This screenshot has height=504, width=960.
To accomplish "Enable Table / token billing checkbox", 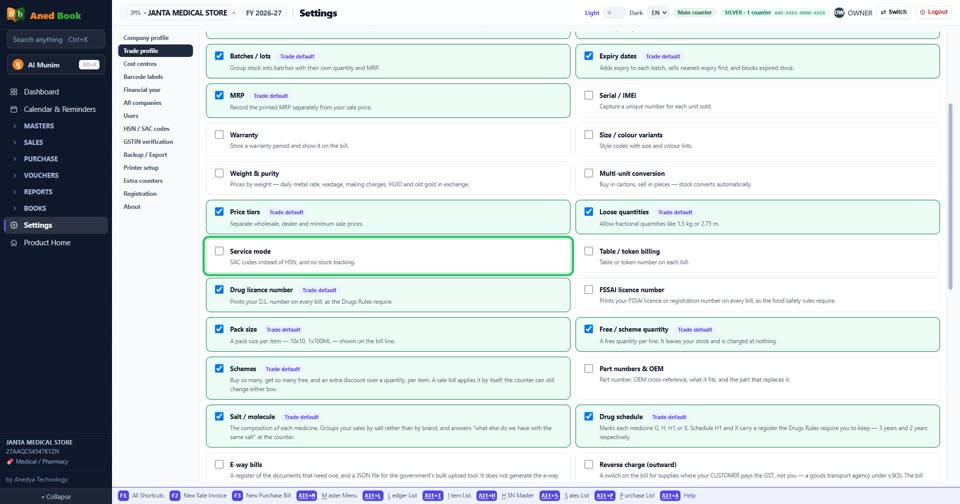I will click(x=588, y=251).
